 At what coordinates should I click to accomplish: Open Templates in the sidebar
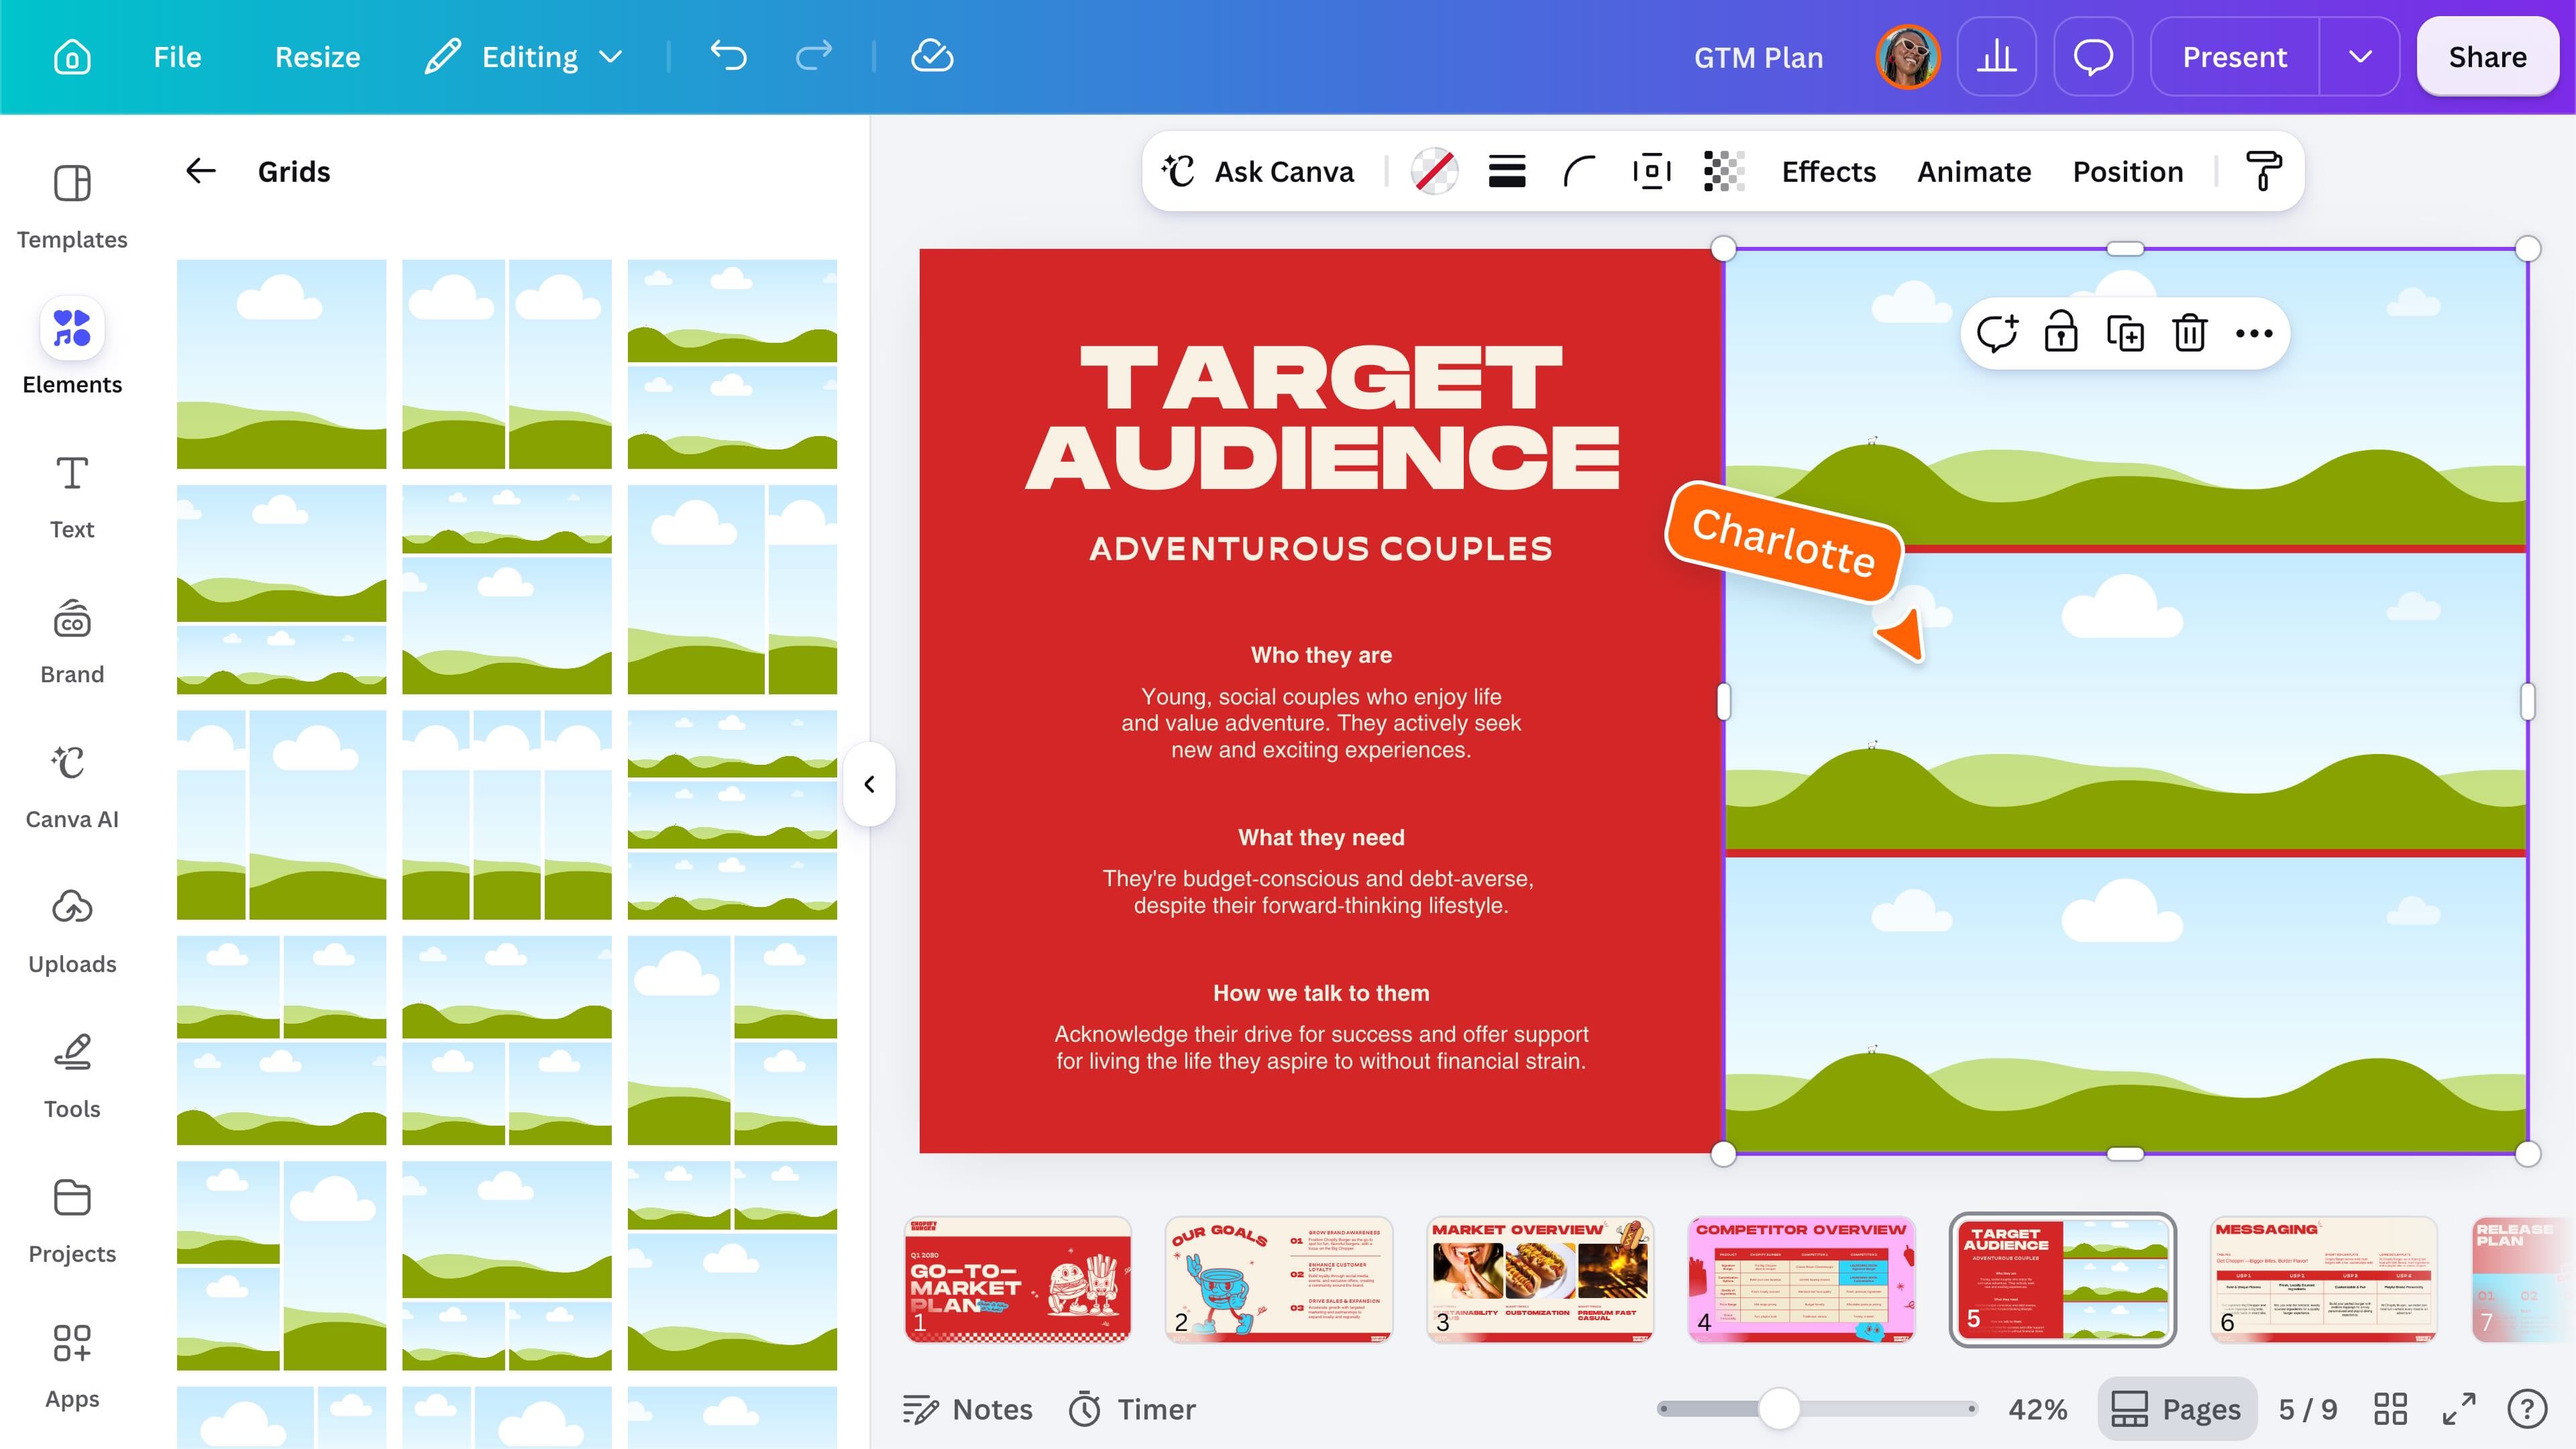coord(72,207)
